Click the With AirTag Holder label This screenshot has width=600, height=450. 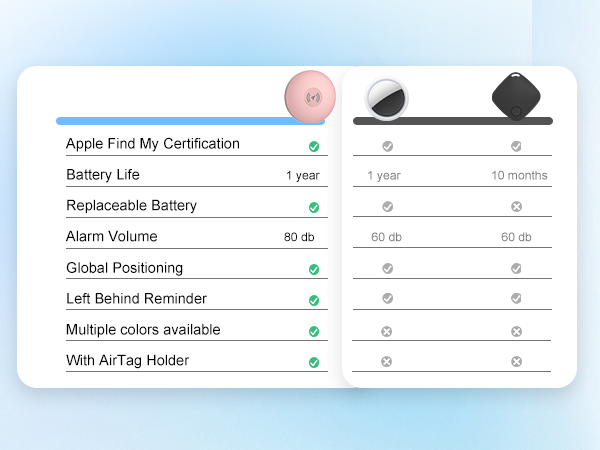(x=127, y=360)
